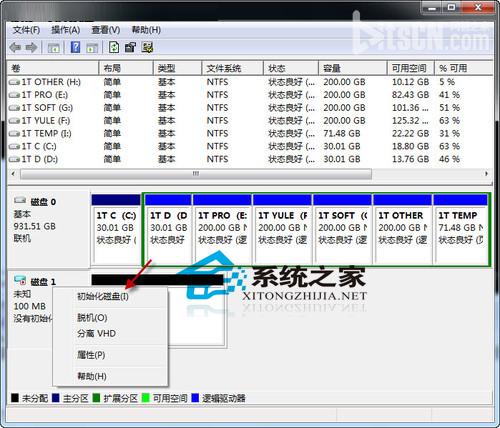
Task: Click the black unallocated bar on 磁盘 1
Action: pos(157,280)
